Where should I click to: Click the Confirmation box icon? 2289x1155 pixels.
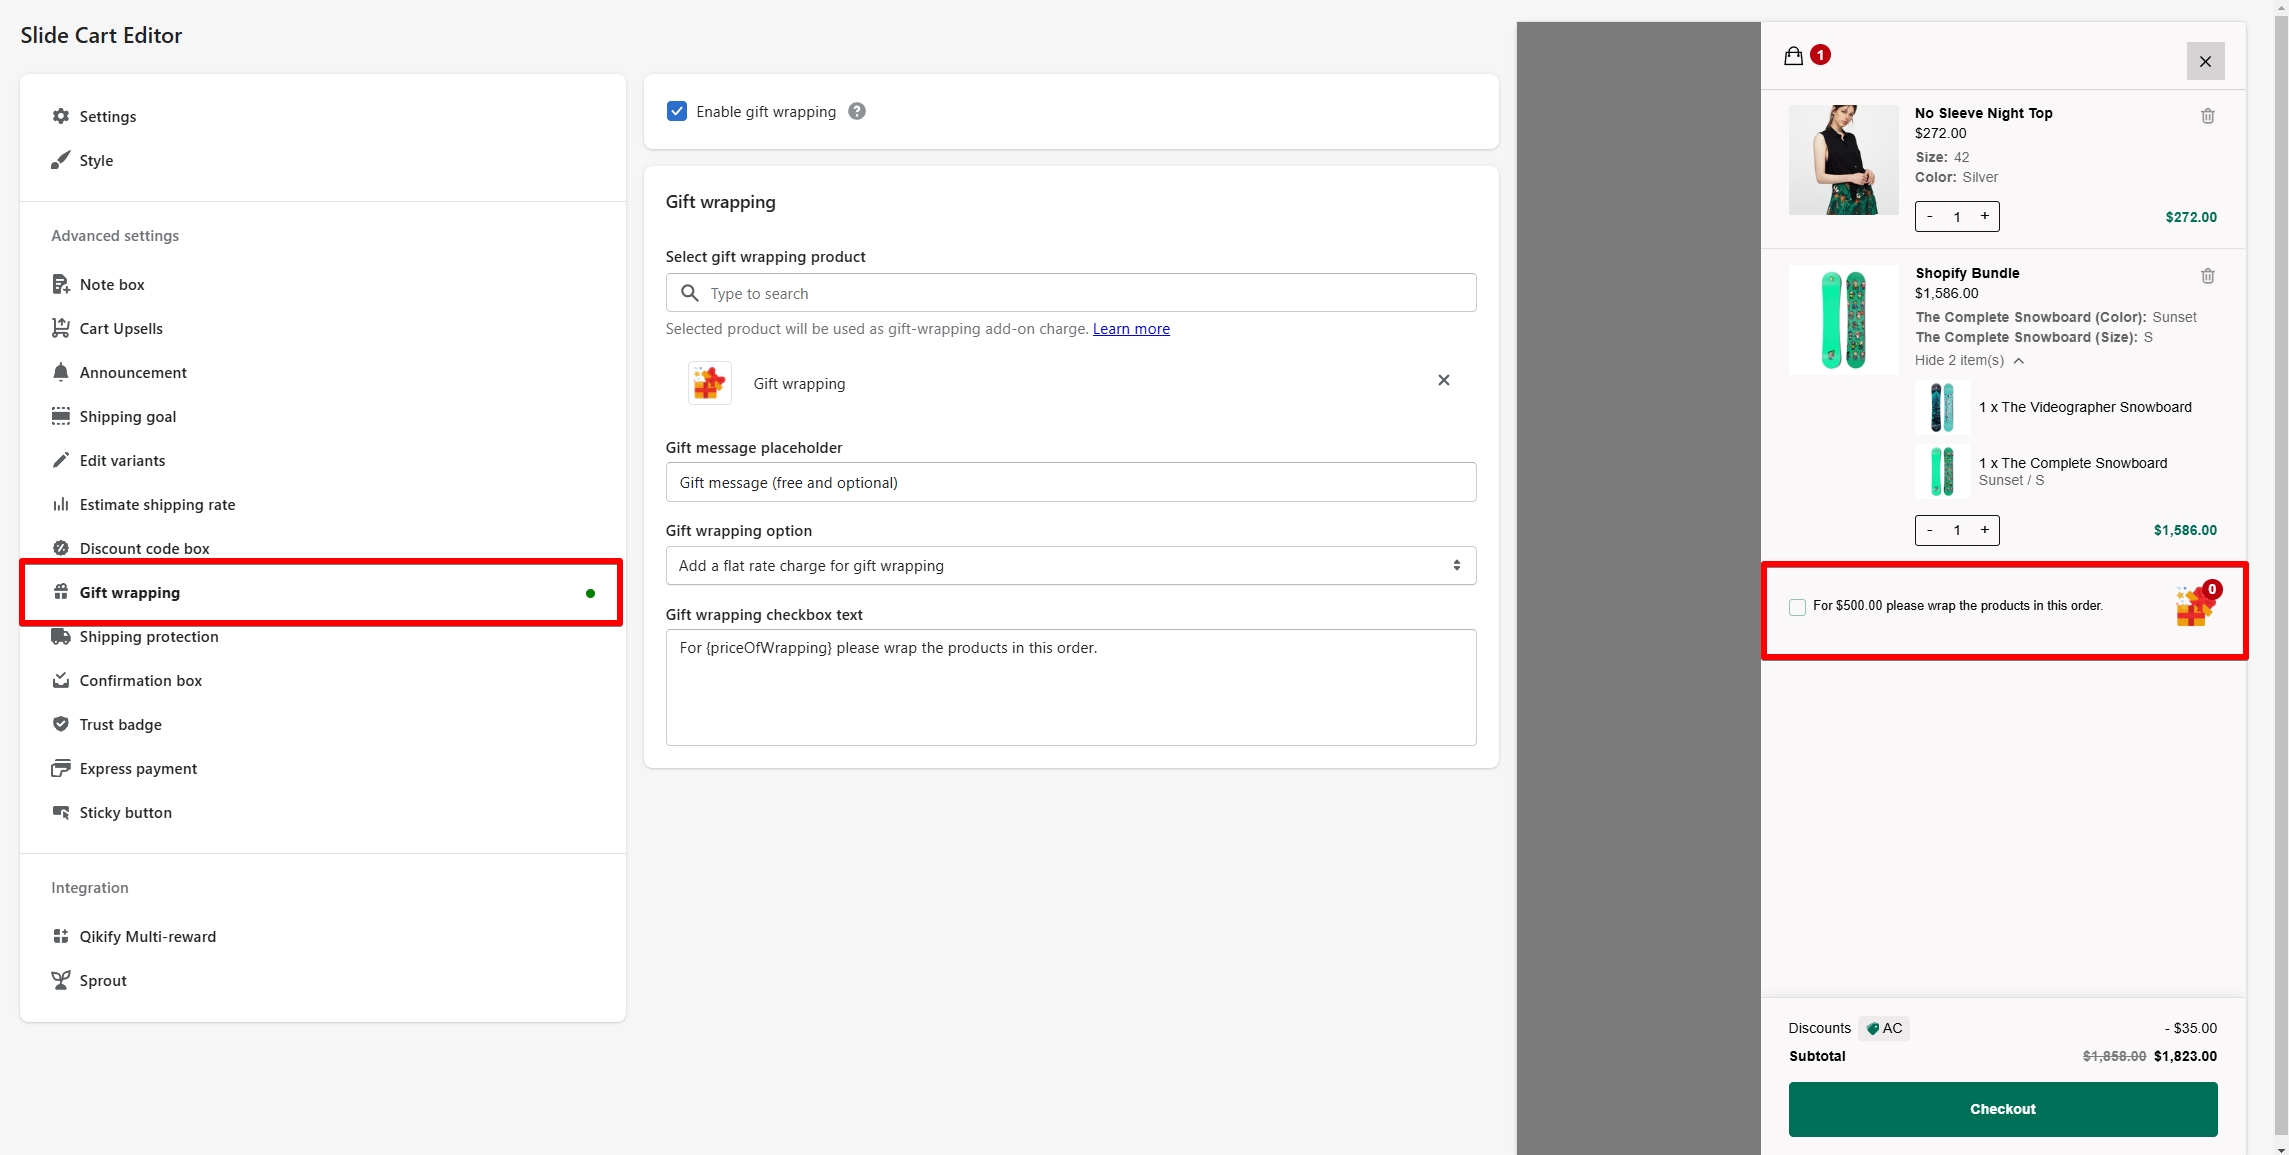coord(61,680)
